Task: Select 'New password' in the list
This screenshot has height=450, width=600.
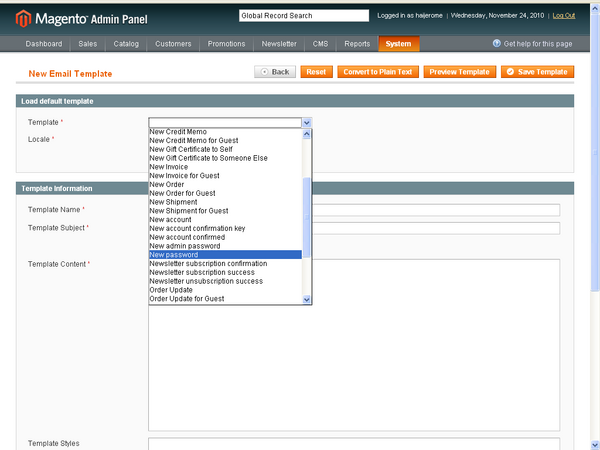Action: tap(173, 255)
